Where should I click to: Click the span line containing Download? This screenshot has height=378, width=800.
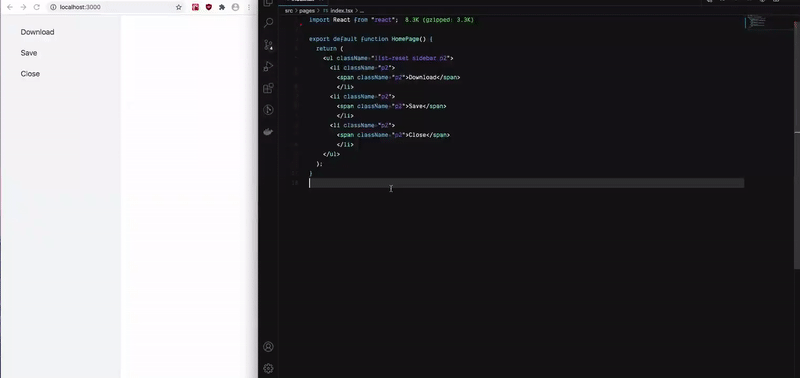(x=398, y=78)
